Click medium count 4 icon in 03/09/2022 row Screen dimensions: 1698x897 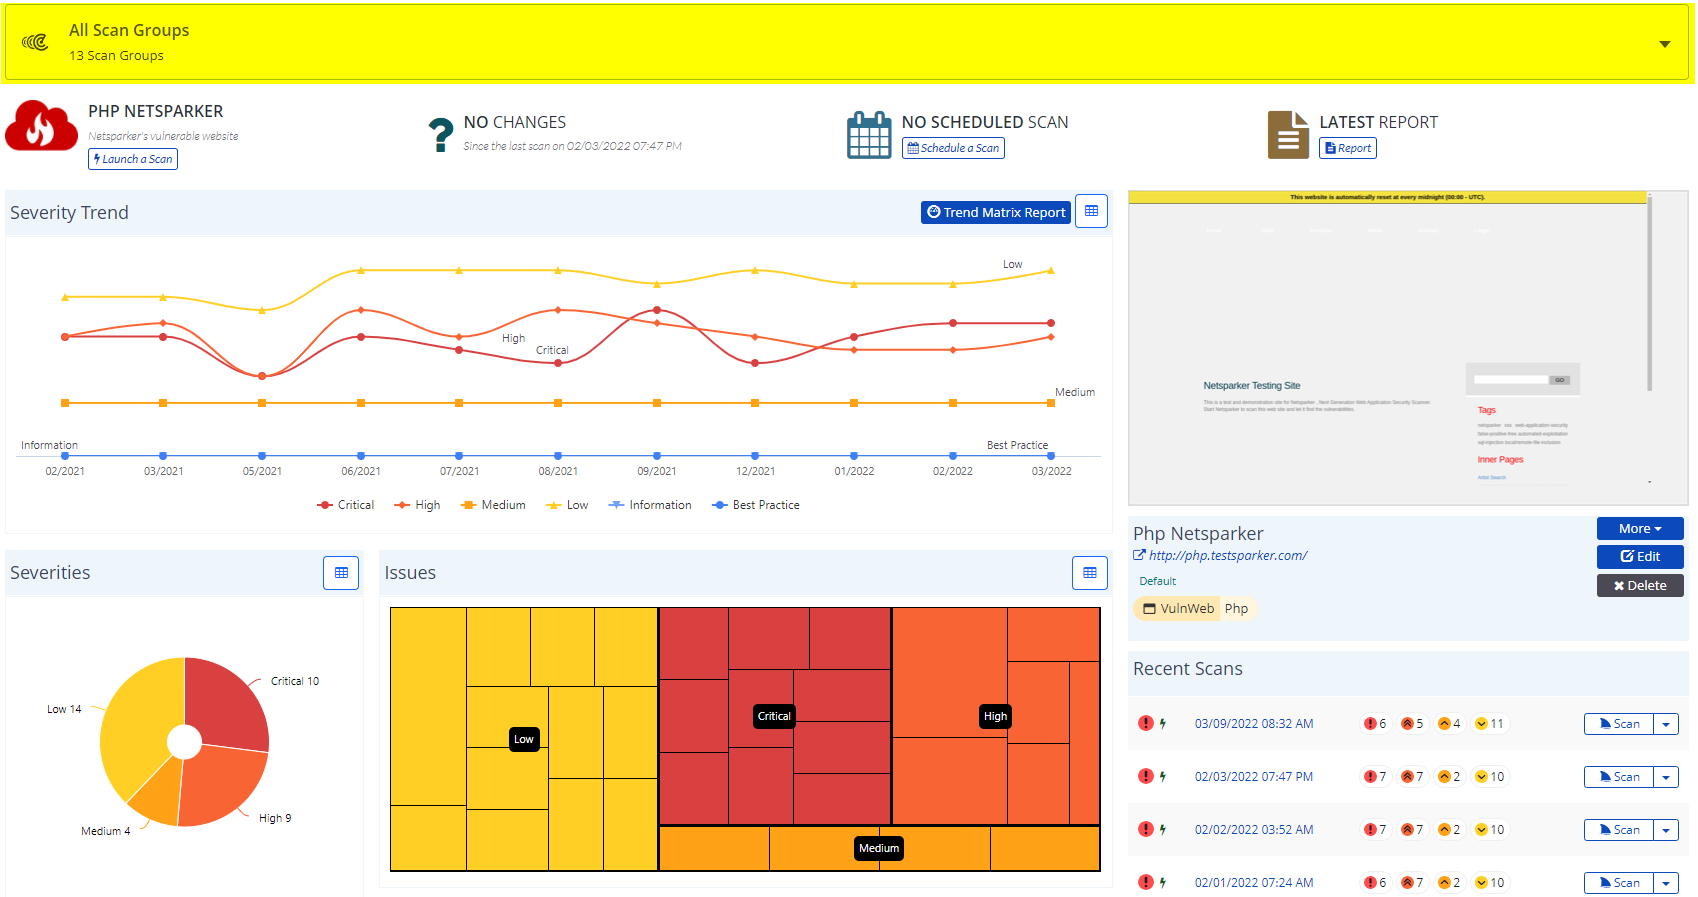tap(1444, 724)
